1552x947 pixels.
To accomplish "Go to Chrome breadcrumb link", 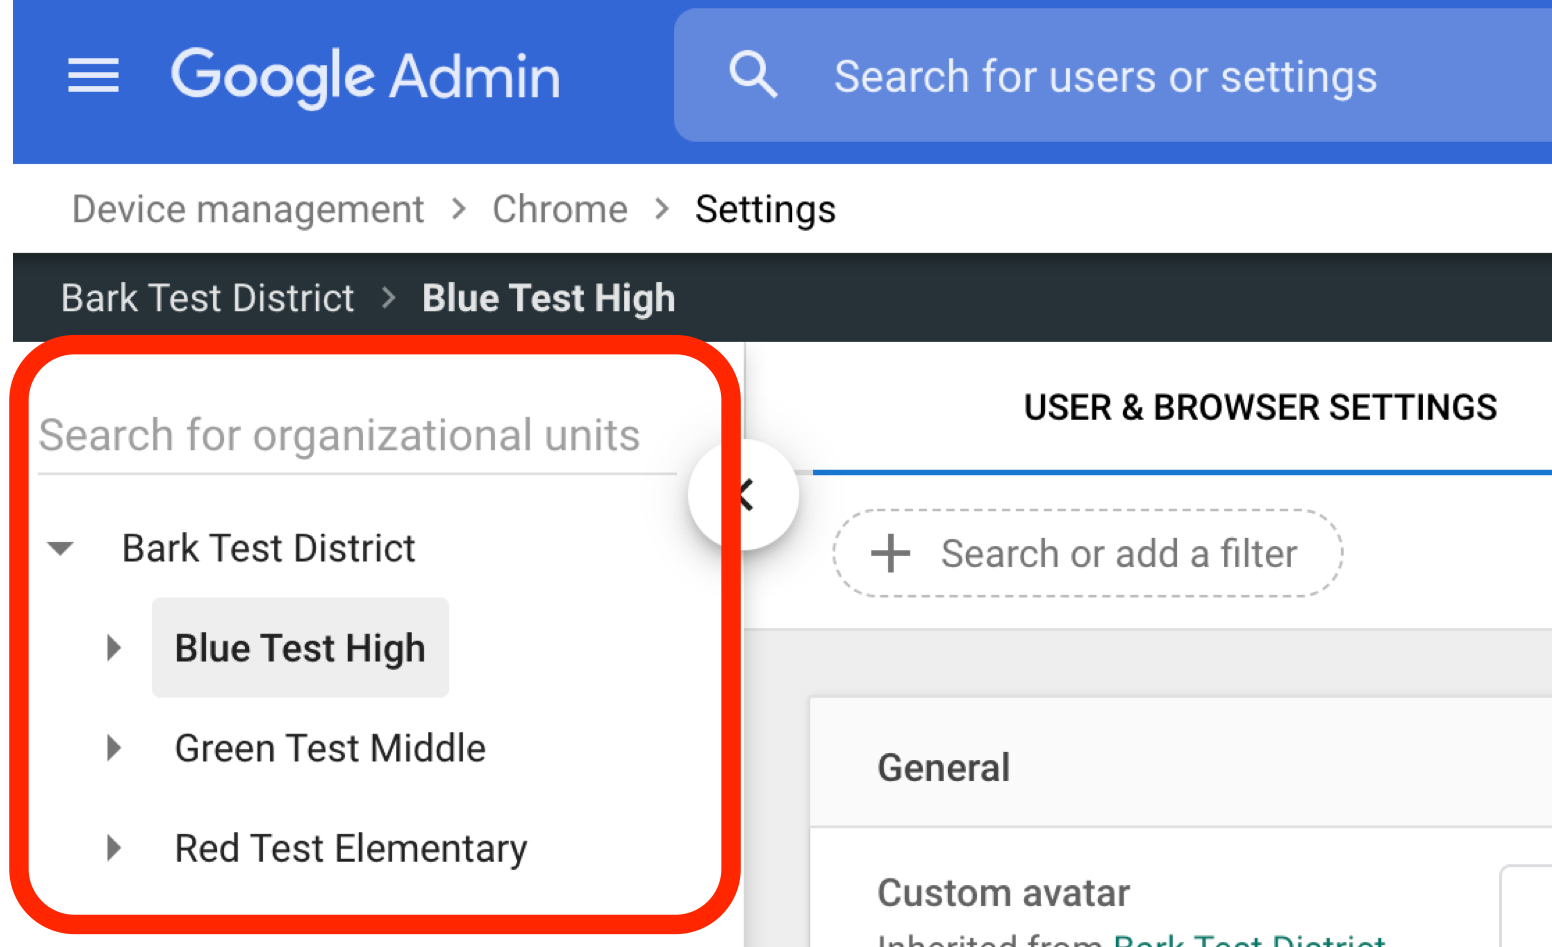I will tap(560, 210).
